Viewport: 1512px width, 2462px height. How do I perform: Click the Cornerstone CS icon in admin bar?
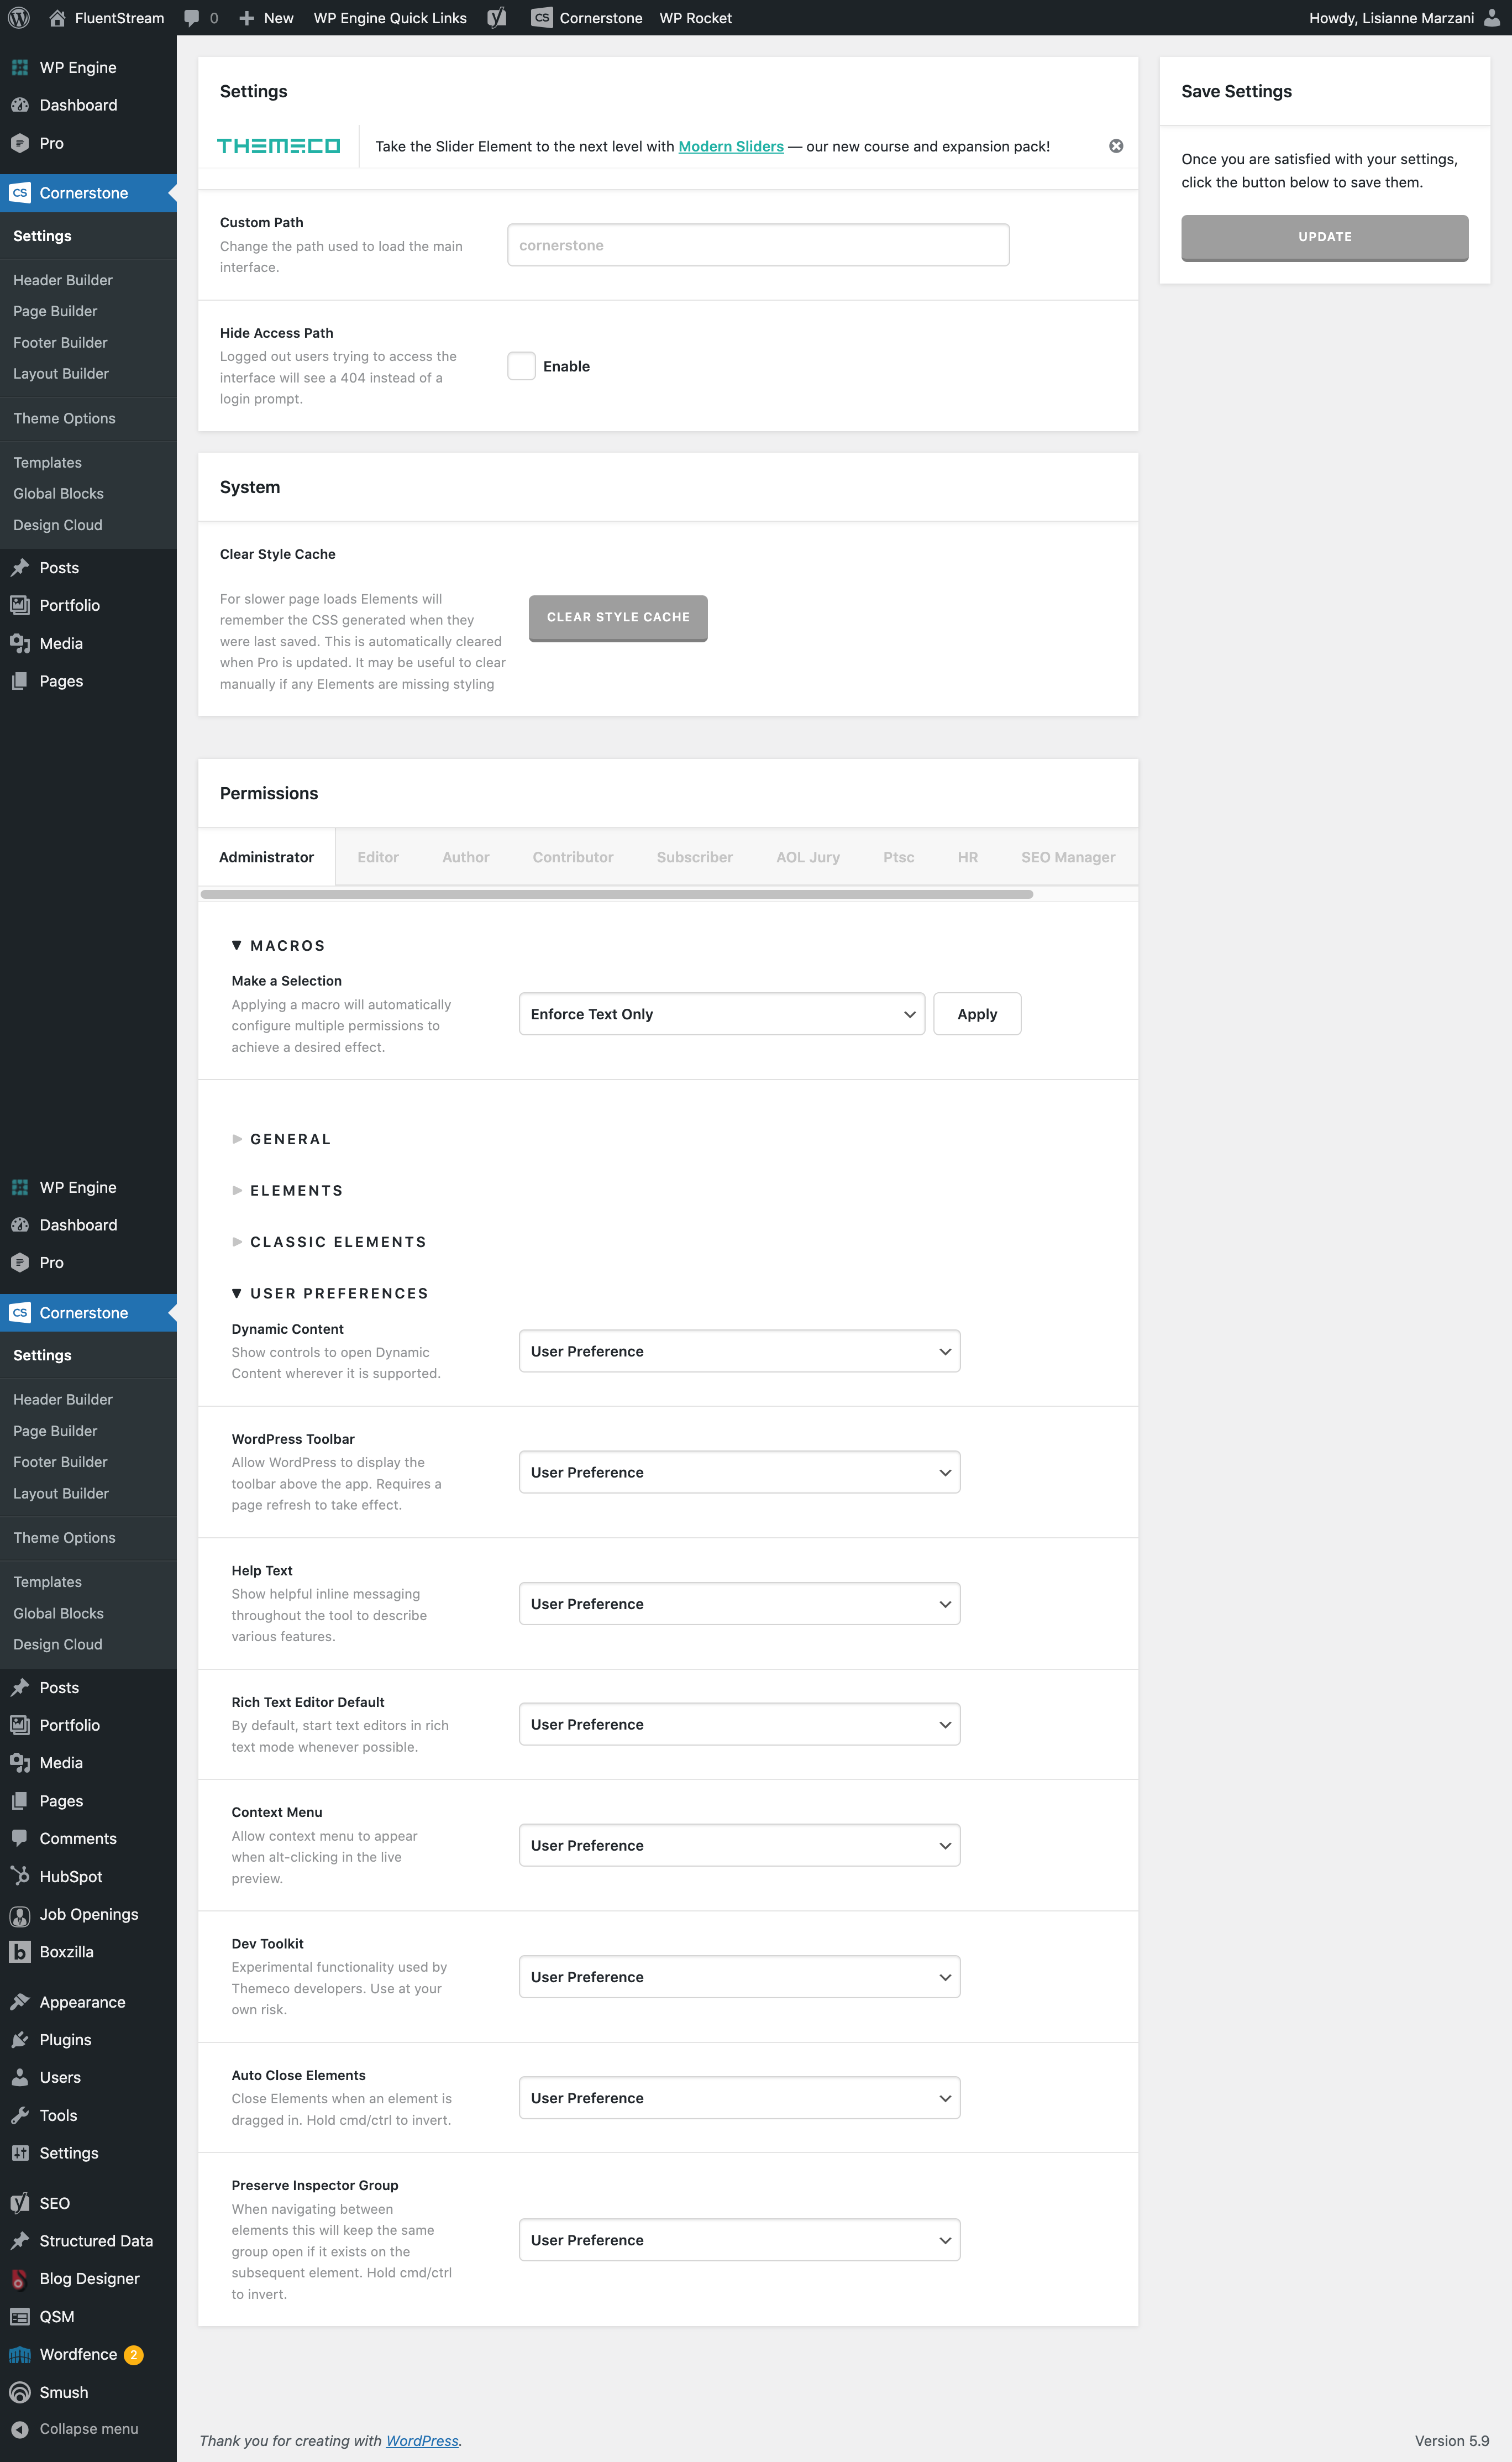click(x=541, y=18)
